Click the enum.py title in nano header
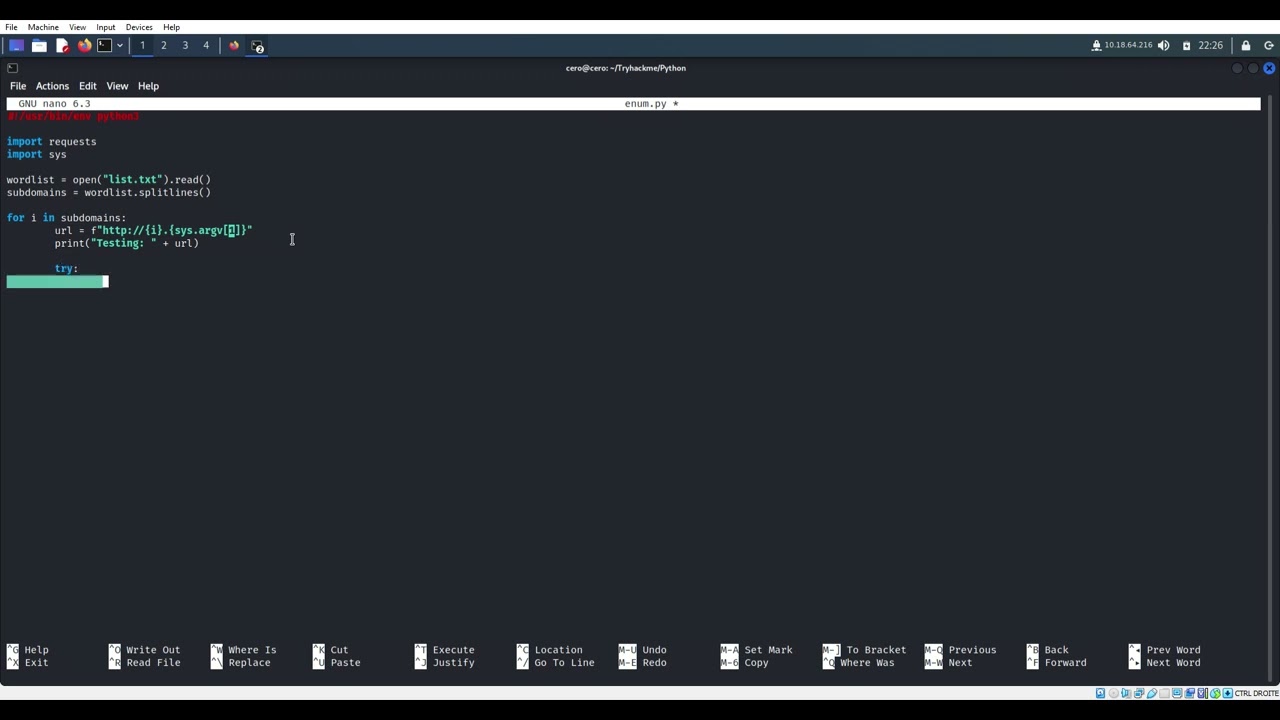This screenshot has width=1280, height=720. [x=651, y=104]
